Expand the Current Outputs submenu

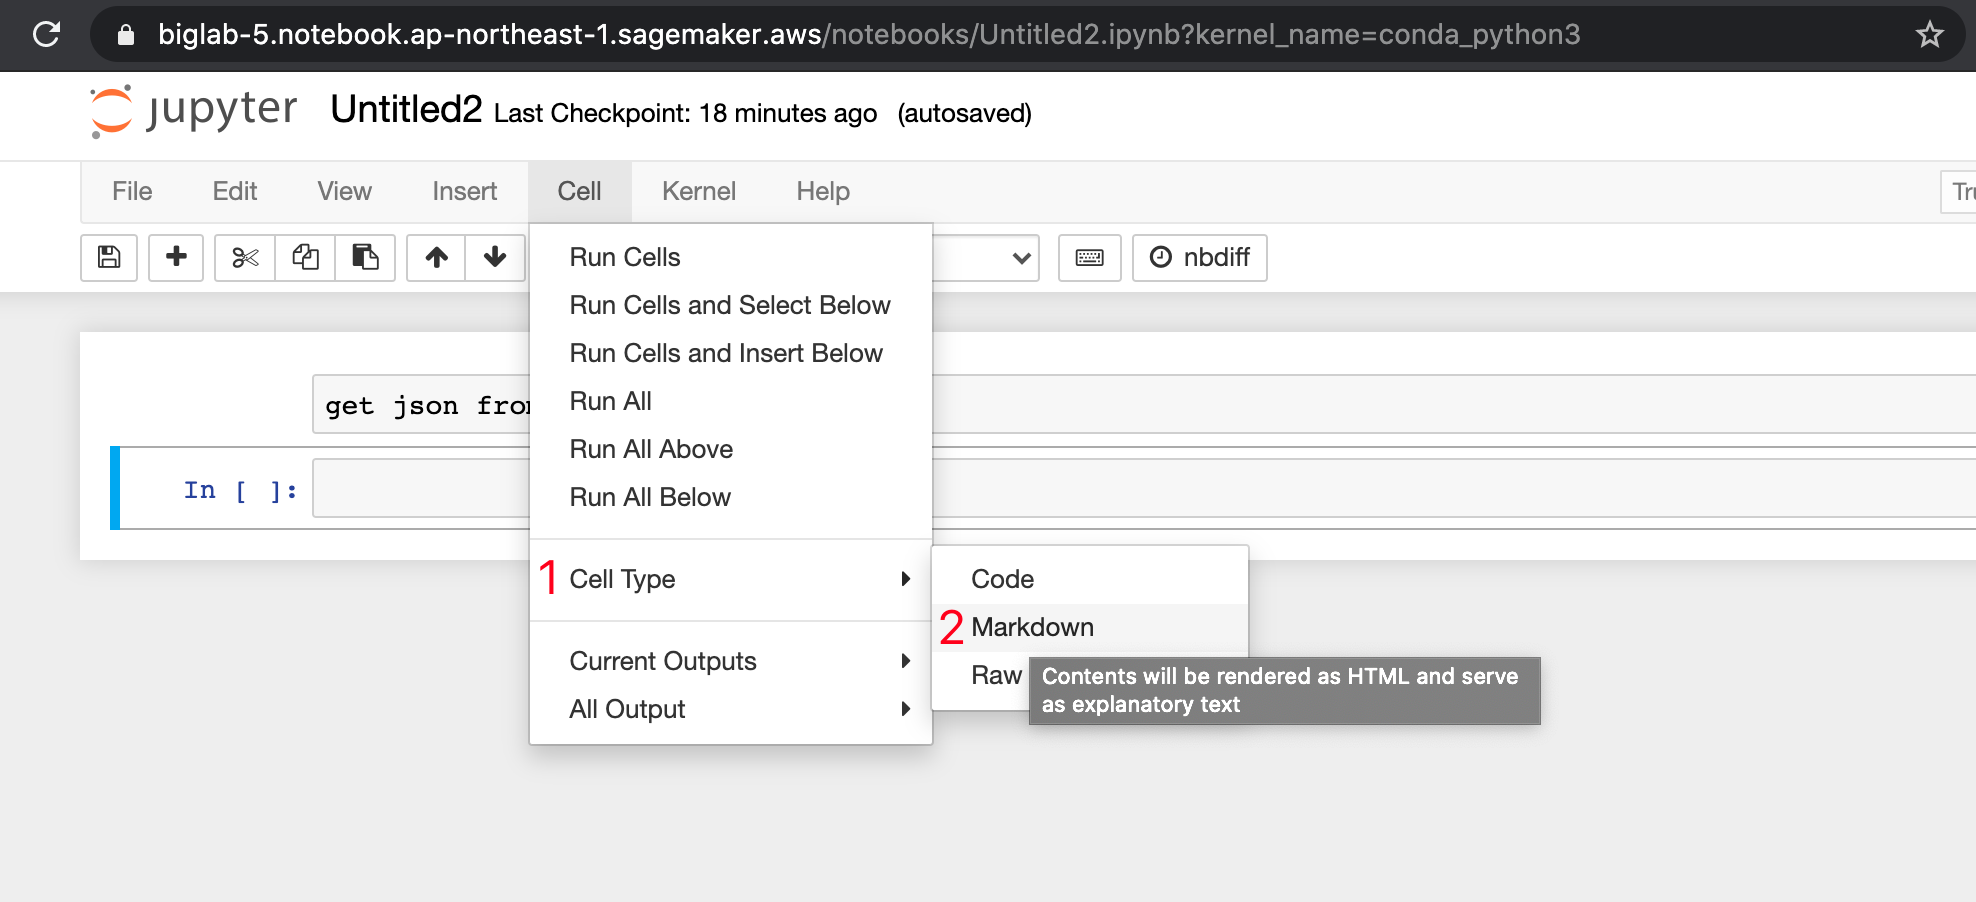coord(731,661)
